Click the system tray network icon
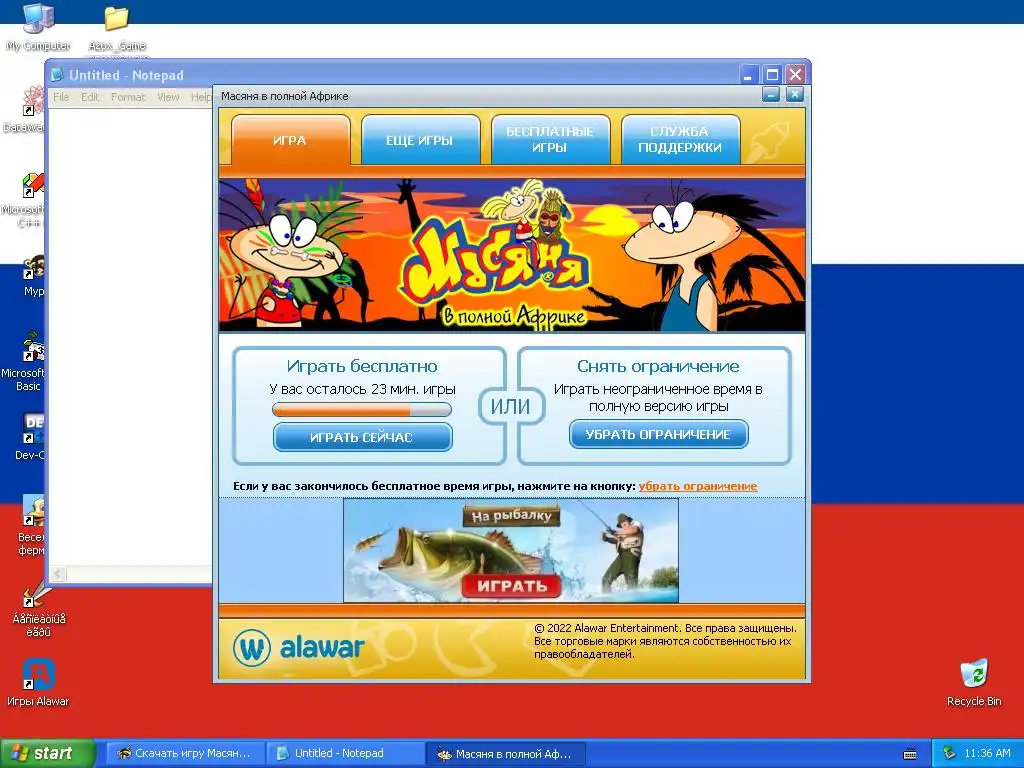The image size is (1024, 768). coord(949,754)
